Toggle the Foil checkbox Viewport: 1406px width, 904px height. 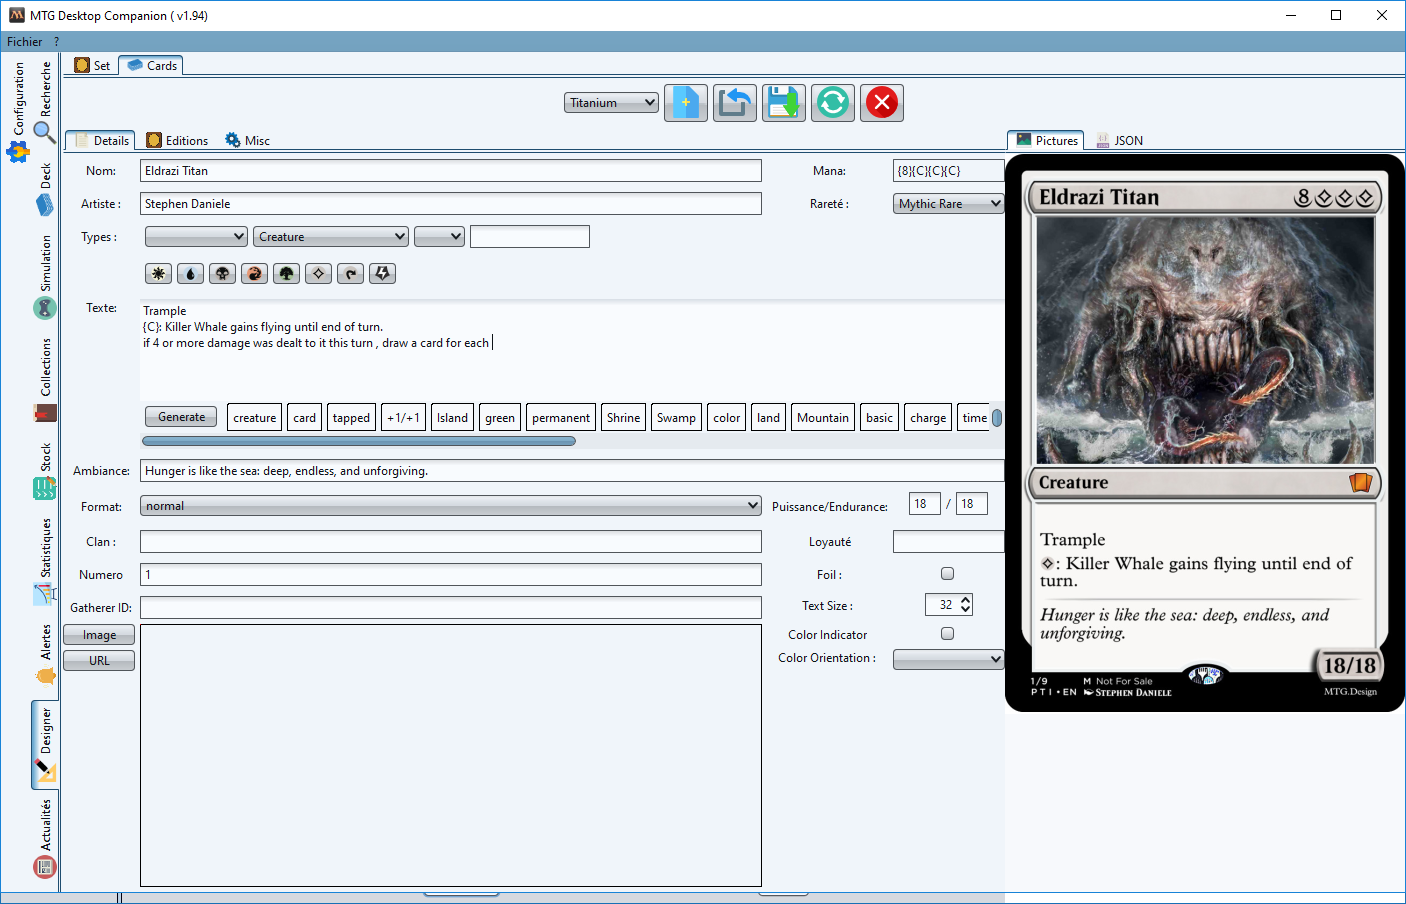click(947, 574)
